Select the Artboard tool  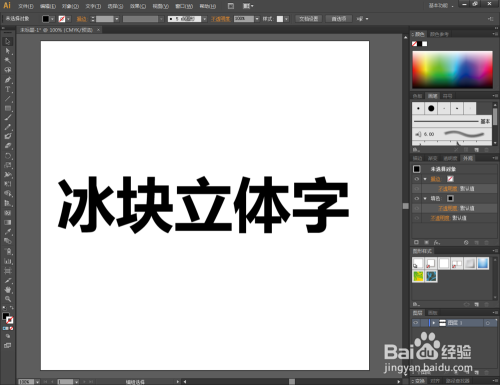point(8,271)
